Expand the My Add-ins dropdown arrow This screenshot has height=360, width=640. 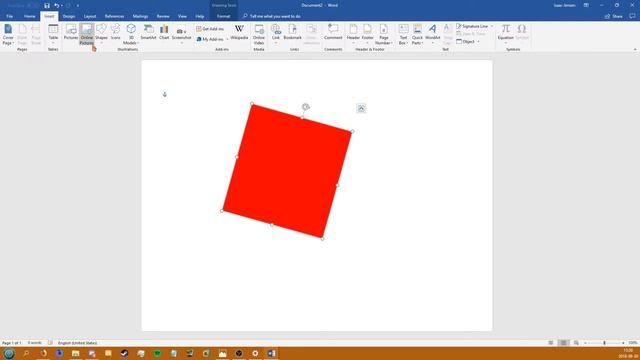point(227,39)
